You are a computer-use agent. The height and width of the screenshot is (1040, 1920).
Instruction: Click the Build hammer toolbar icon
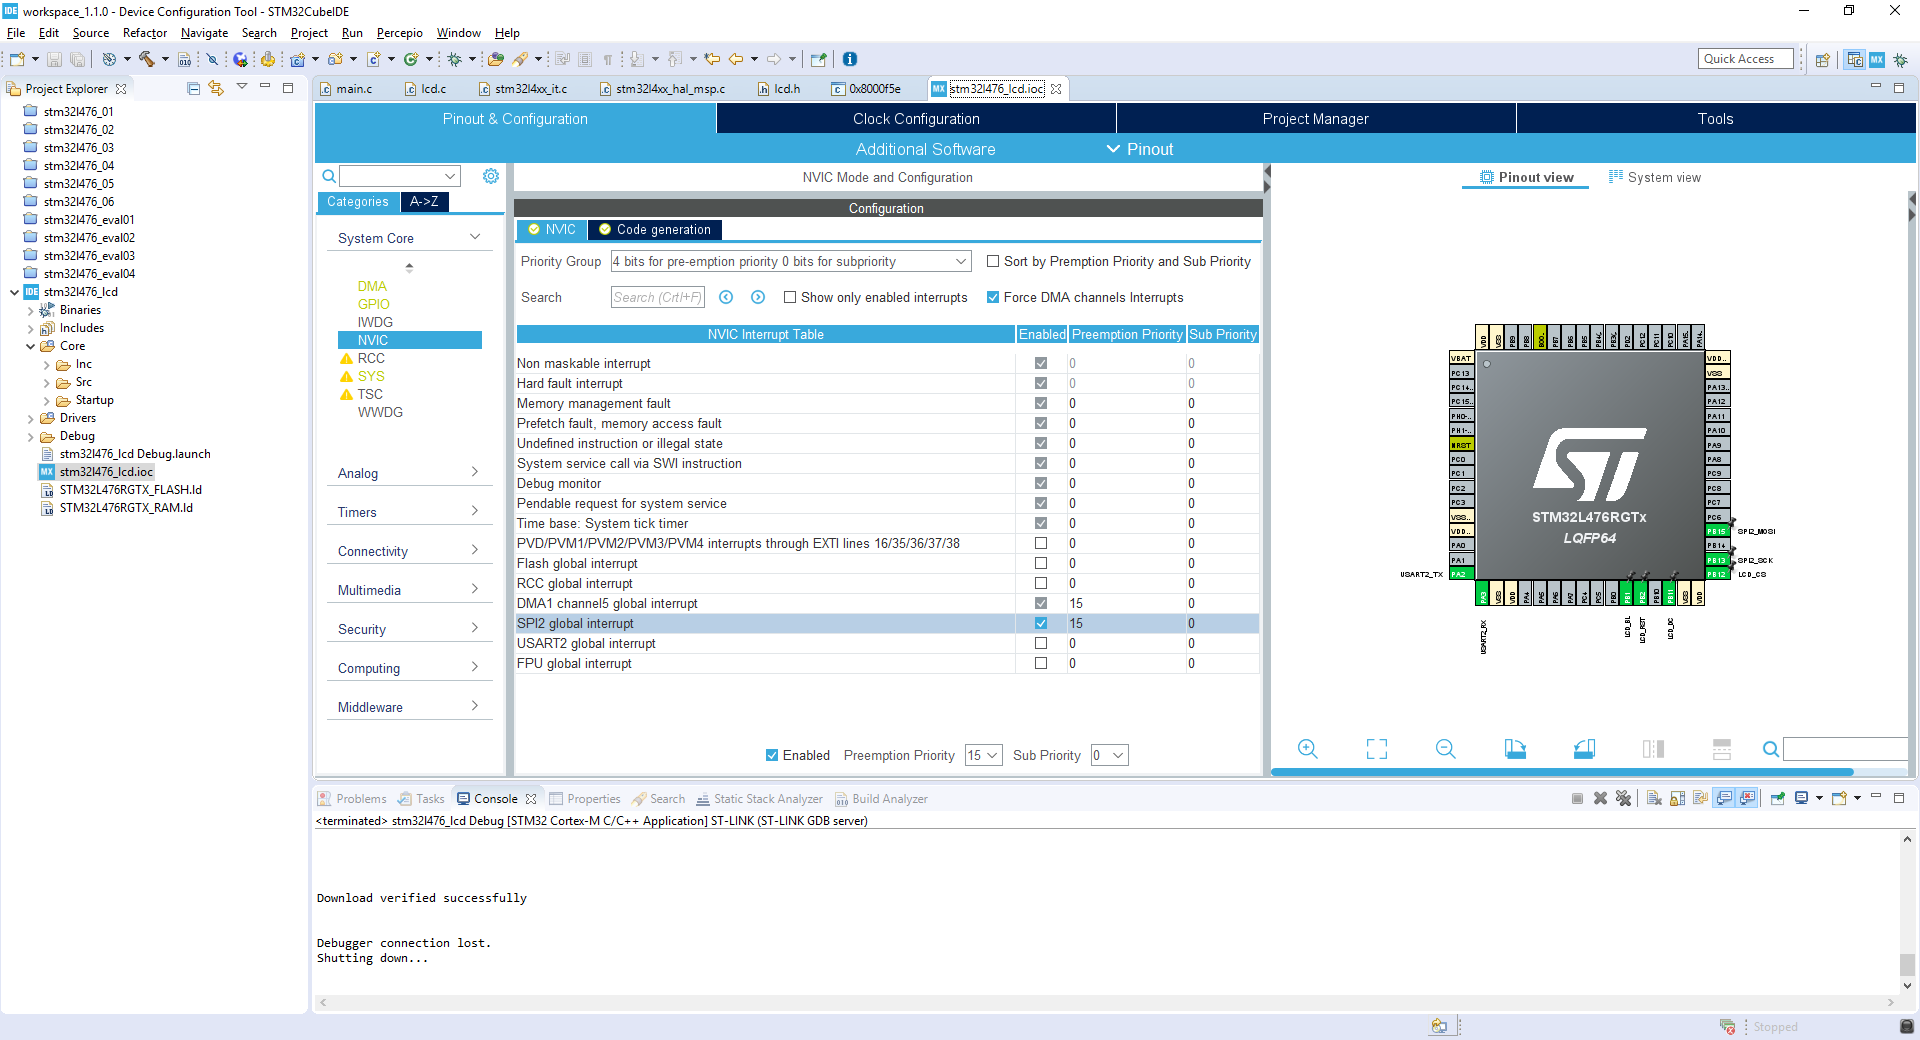coord(146,59)
